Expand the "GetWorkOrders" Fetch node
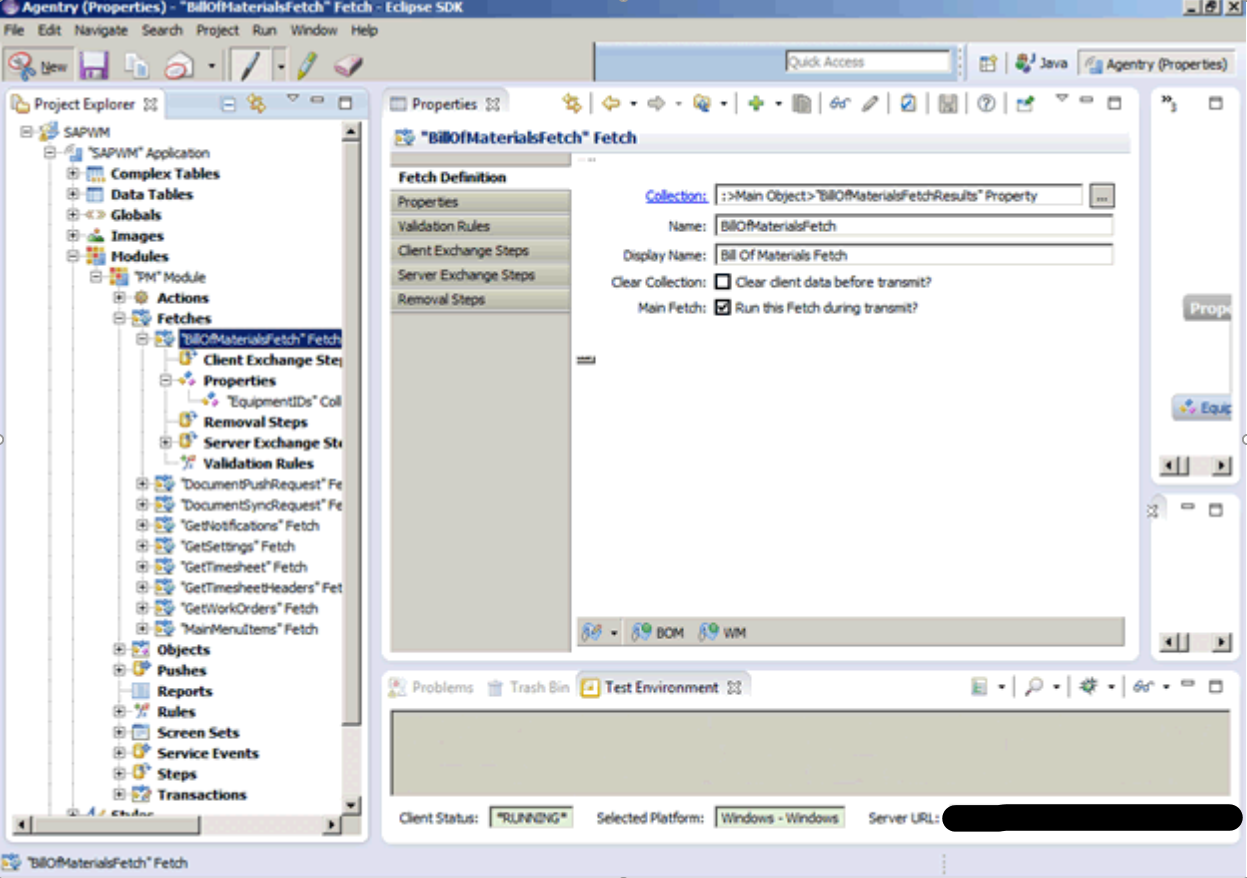This screenshot has height=878, width=1247. tap(142, 608)
